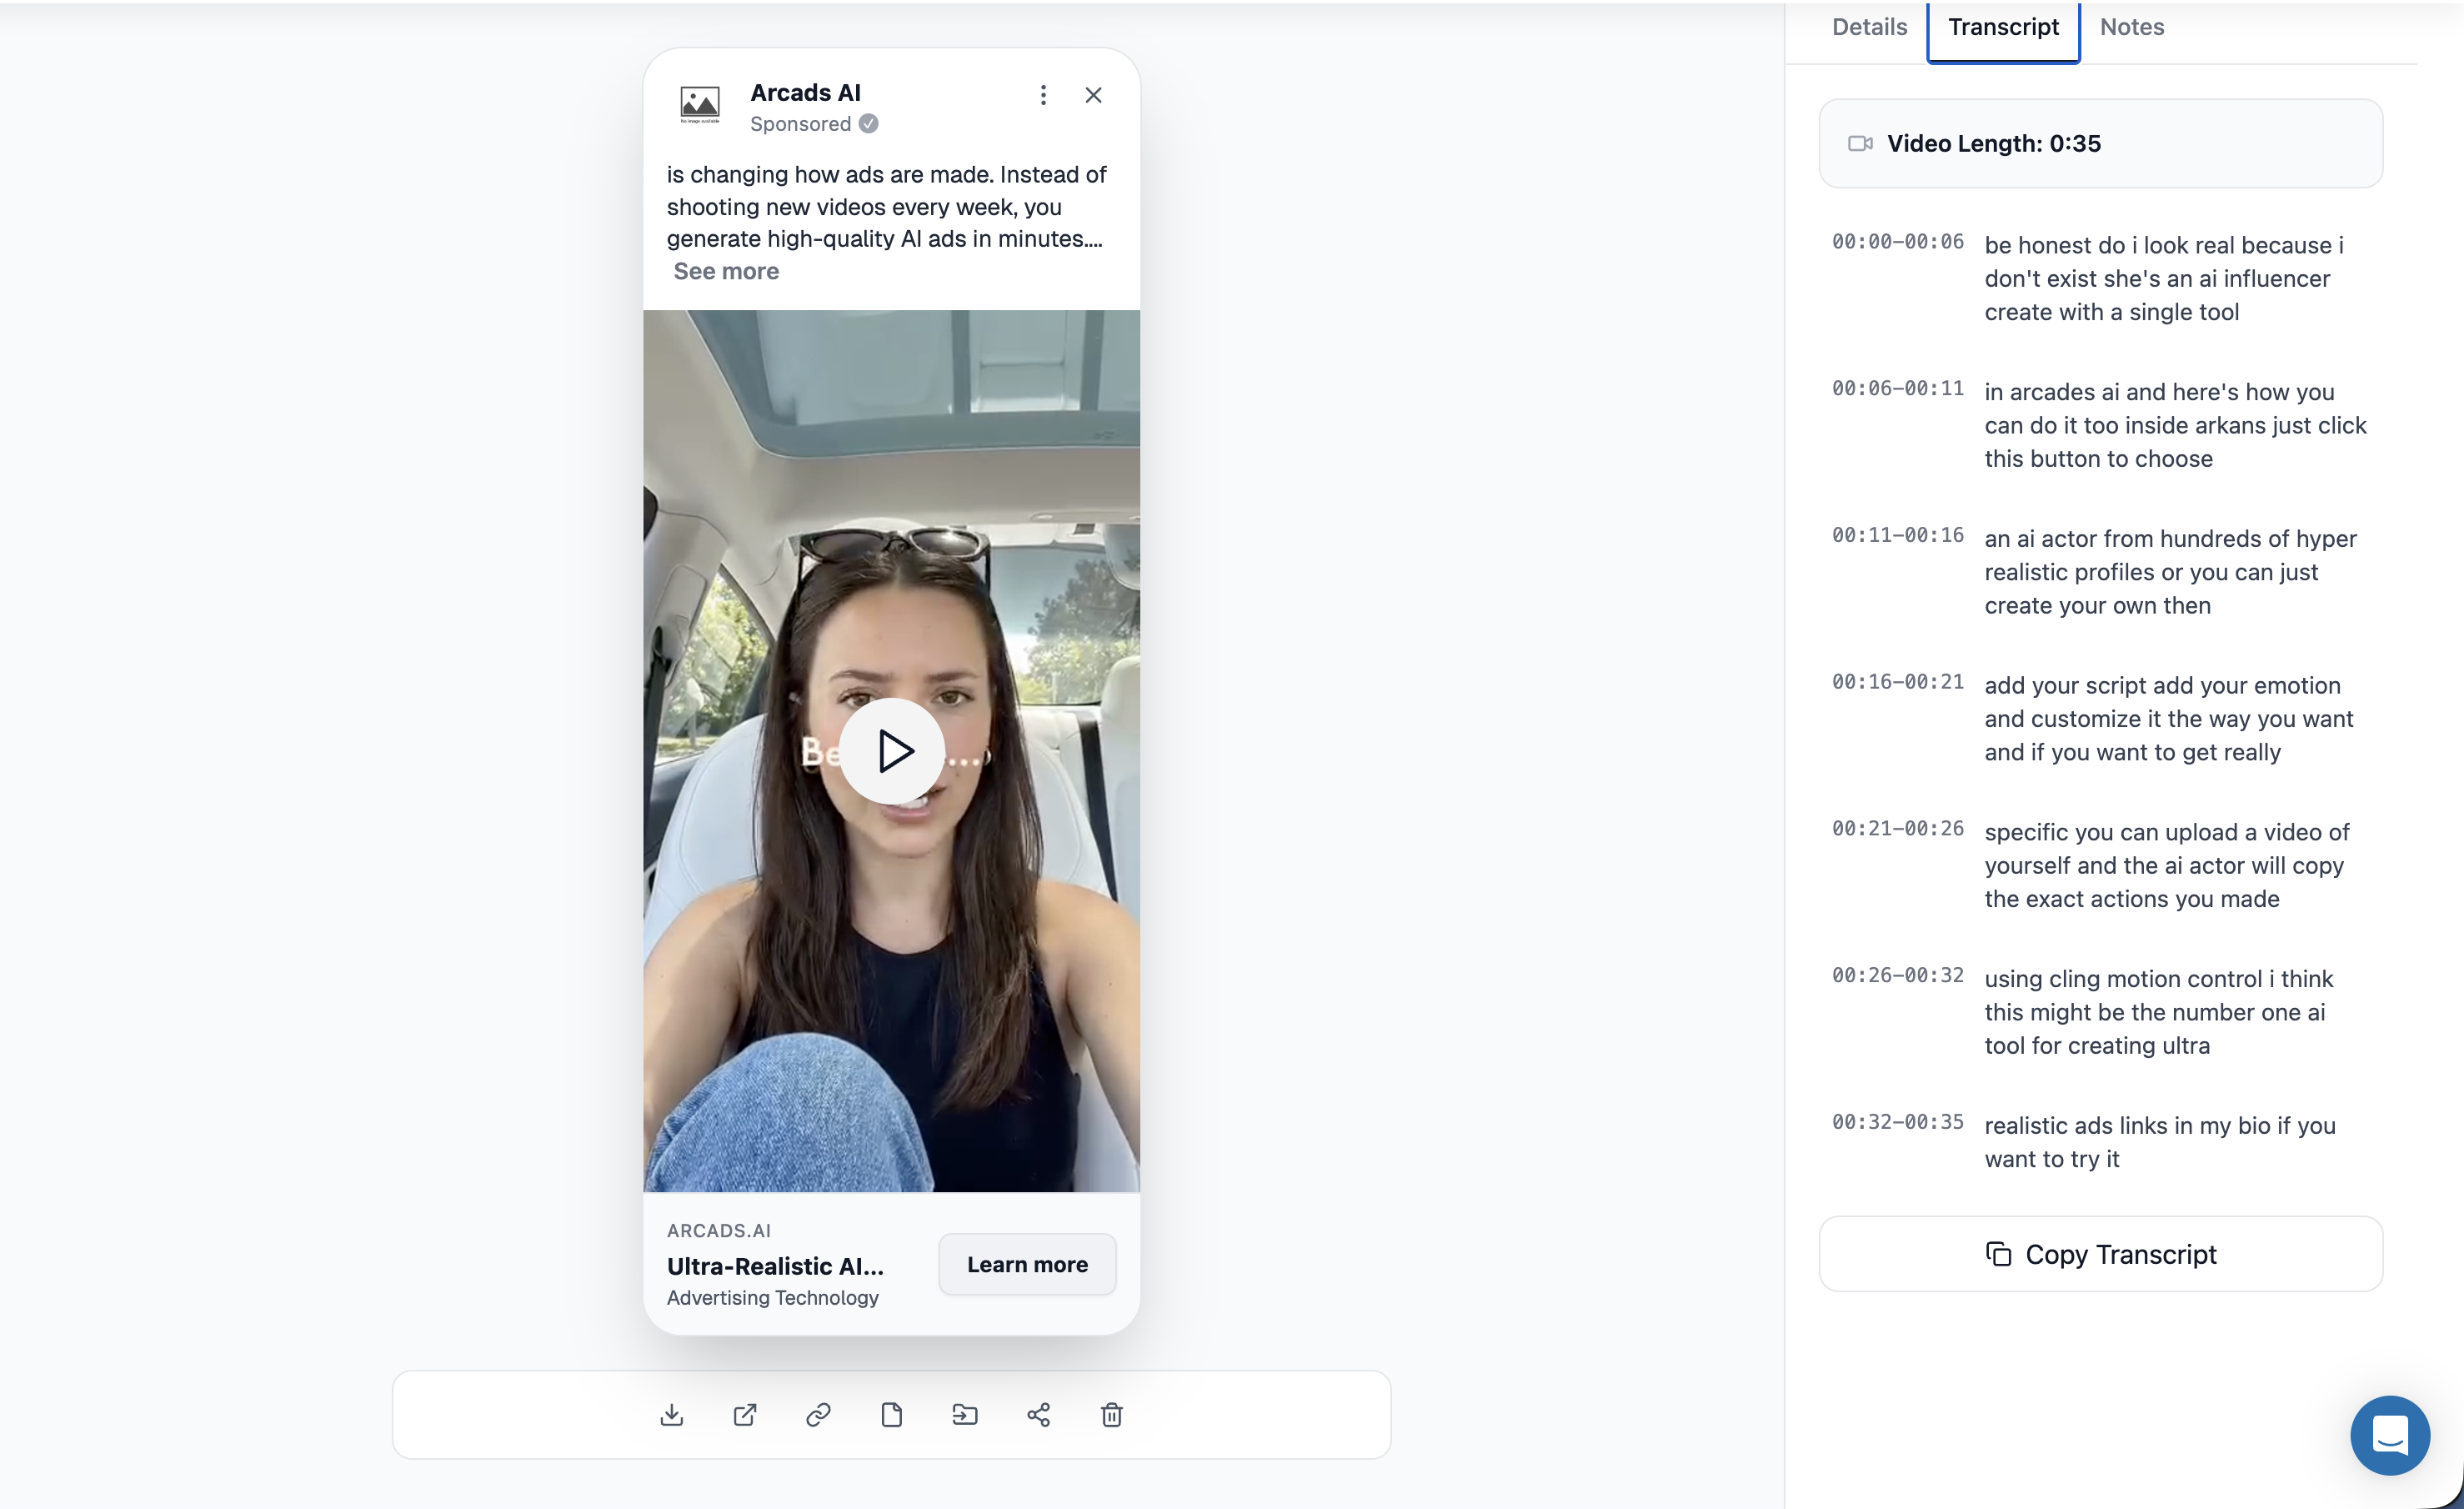Select timestamp 00:32–00:35
The image size is (2464, 1509).
1897,1122
